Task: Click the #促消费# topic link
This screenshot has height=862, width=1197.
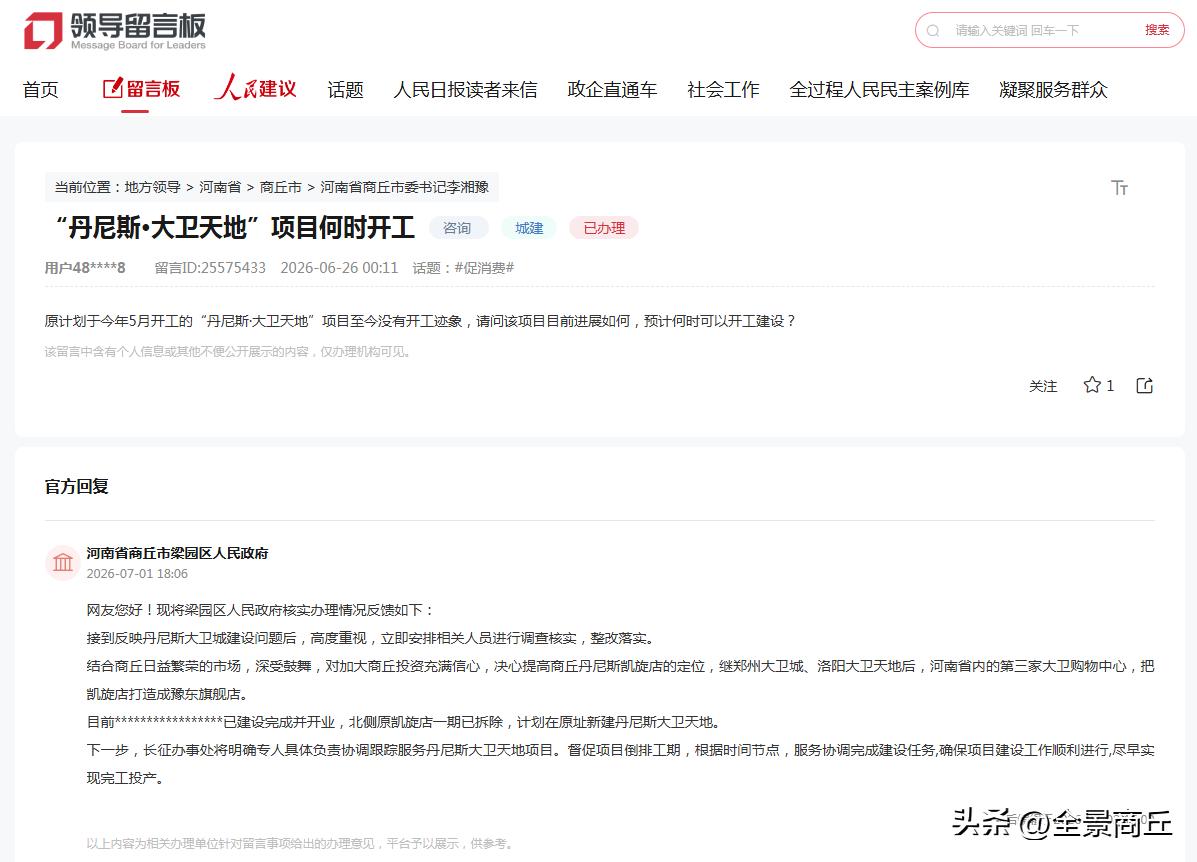Action: pyautogui.click(x=484, y=268)
